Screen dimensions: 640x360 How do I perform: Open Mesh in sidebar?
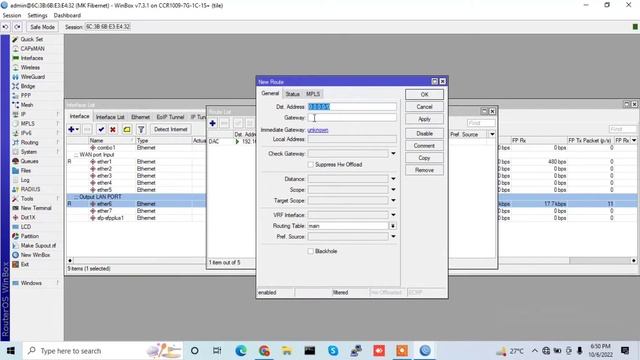coord(27,105)
